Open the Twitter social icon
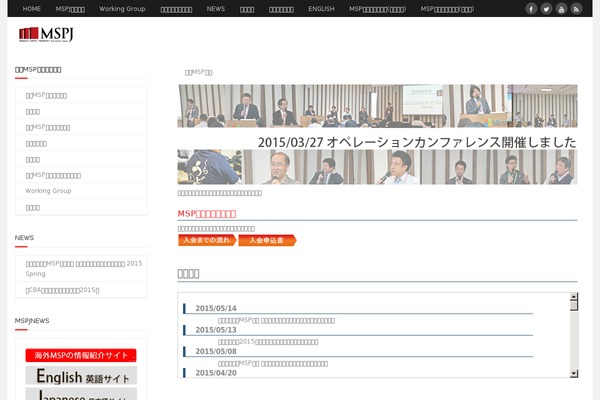Viewport: 600px width, 400px height. click(546, 8)
